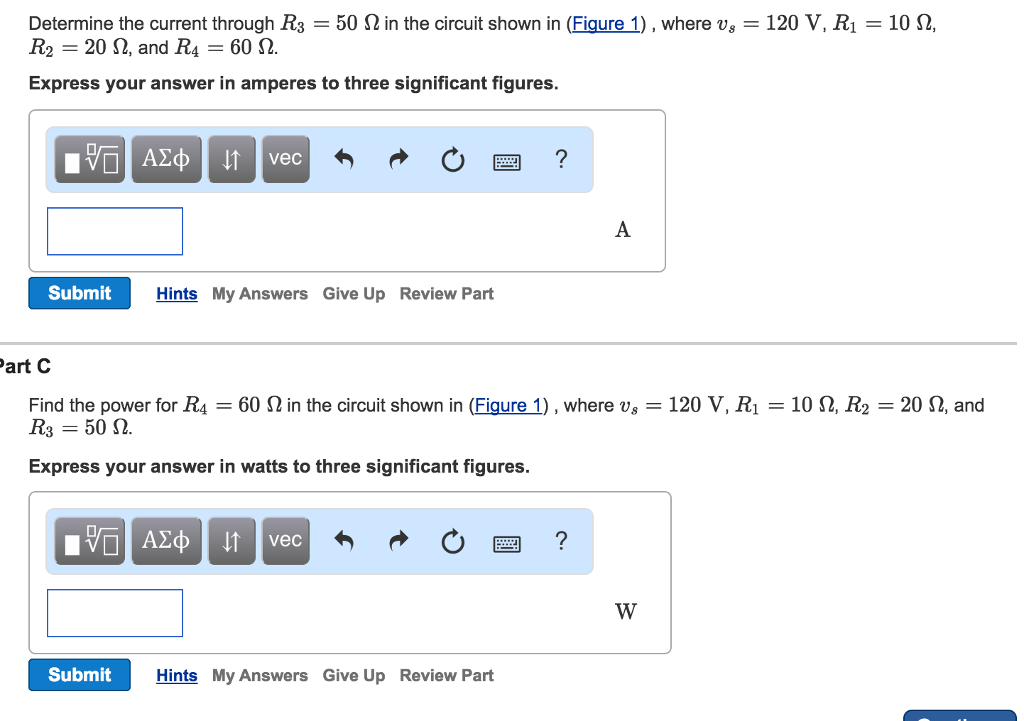Submit the Part C power answer
This screenshot has height=721, width=1024.
pos(79,674)
